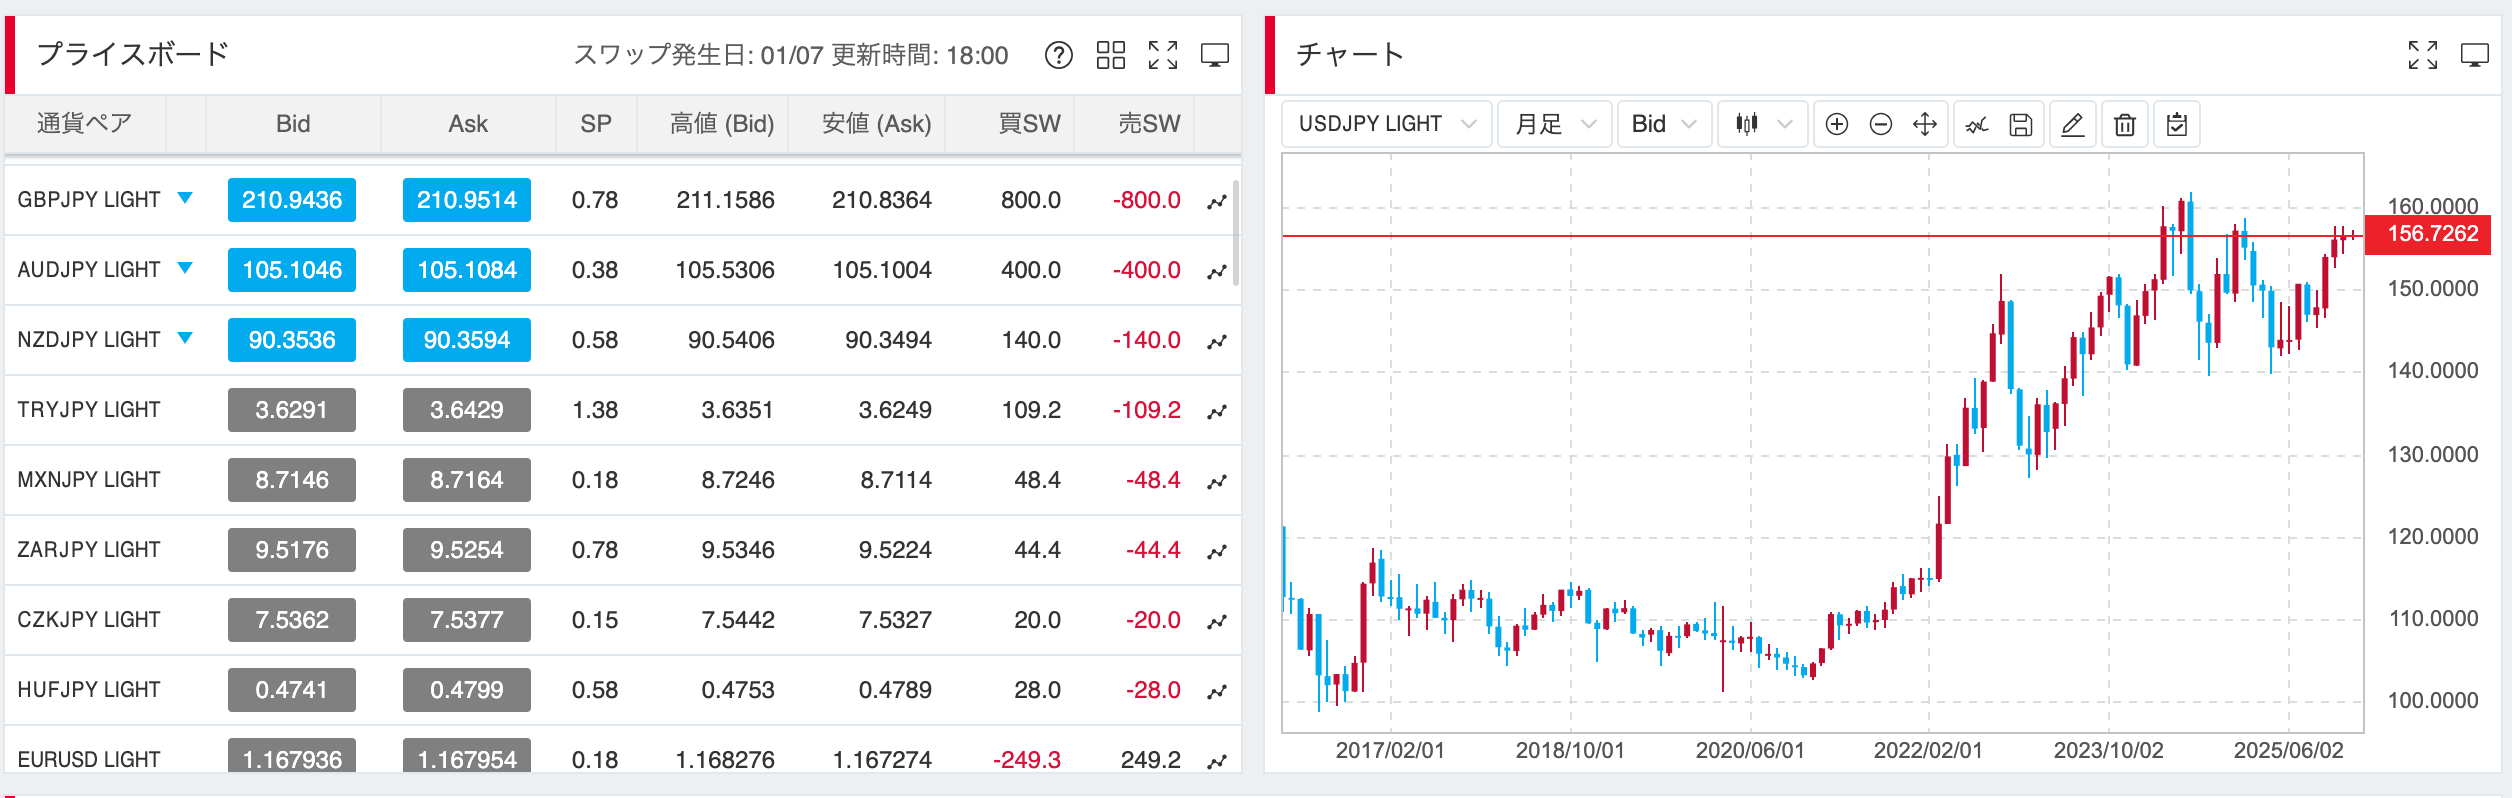Expand the price board to fullscreen
The image size is (2512, 798).
click(x=1162, y=55)
